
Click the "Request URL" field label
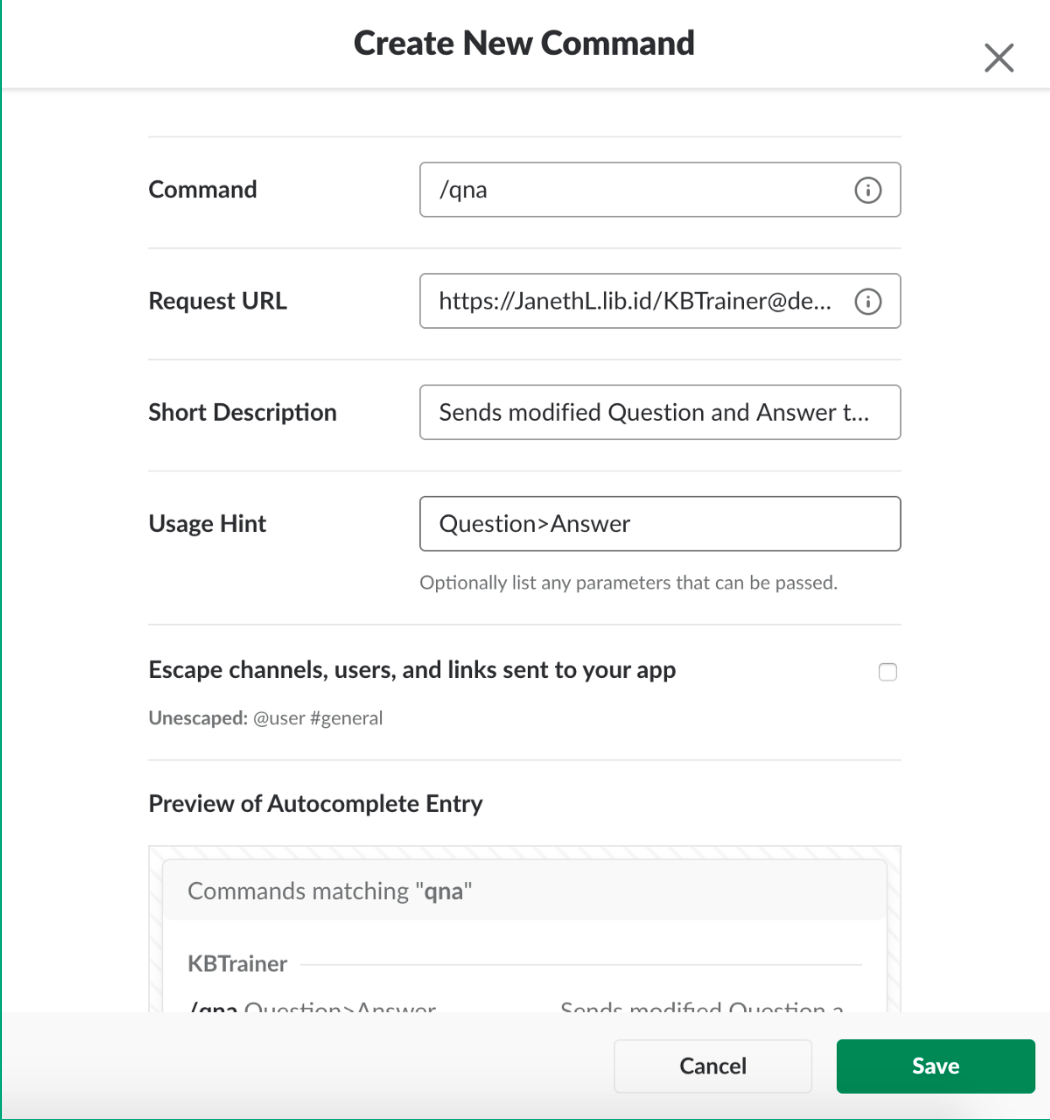(217, 301)
